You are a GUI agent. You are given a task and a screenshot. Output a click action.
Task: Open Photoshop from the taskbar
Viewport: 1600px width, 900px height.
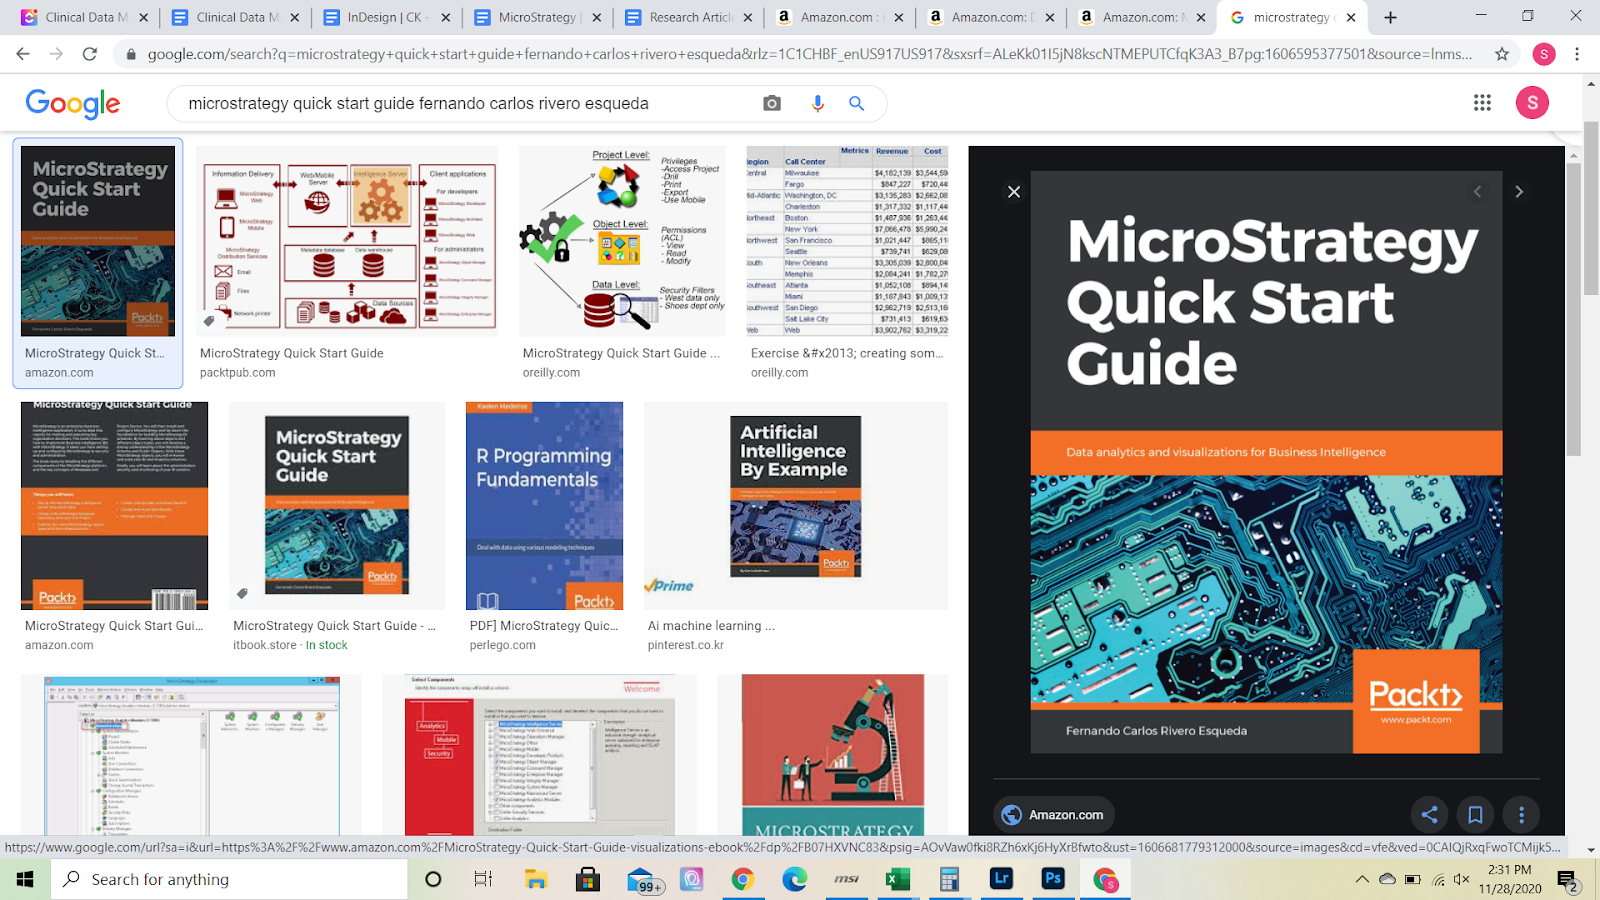click(1053, 879)
